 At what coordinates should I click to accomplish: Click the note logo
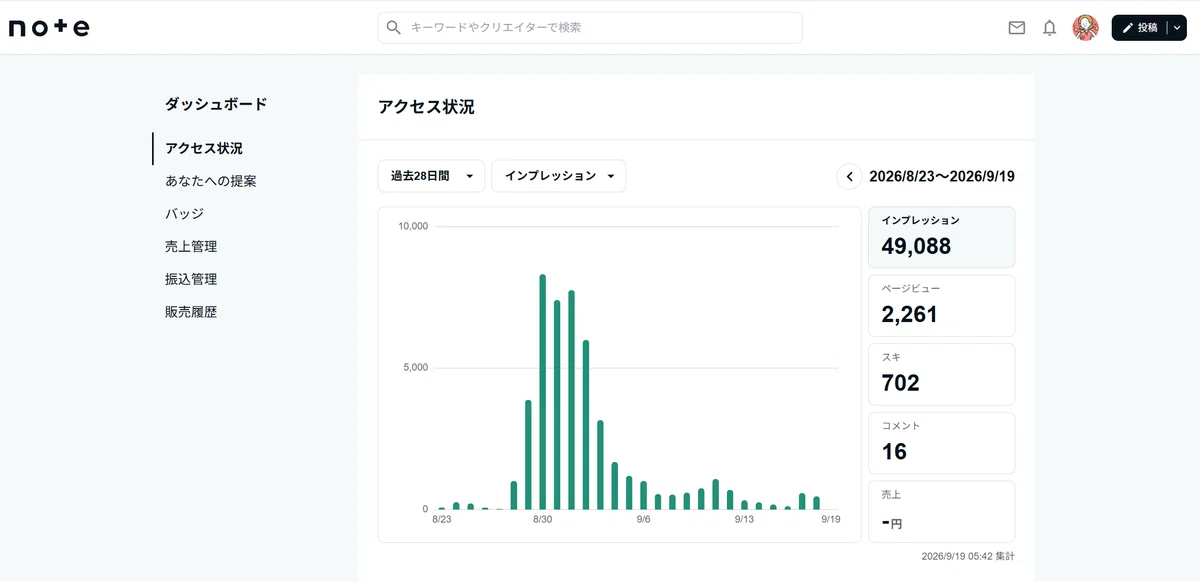pyautogui.click(x=49, y=28)
